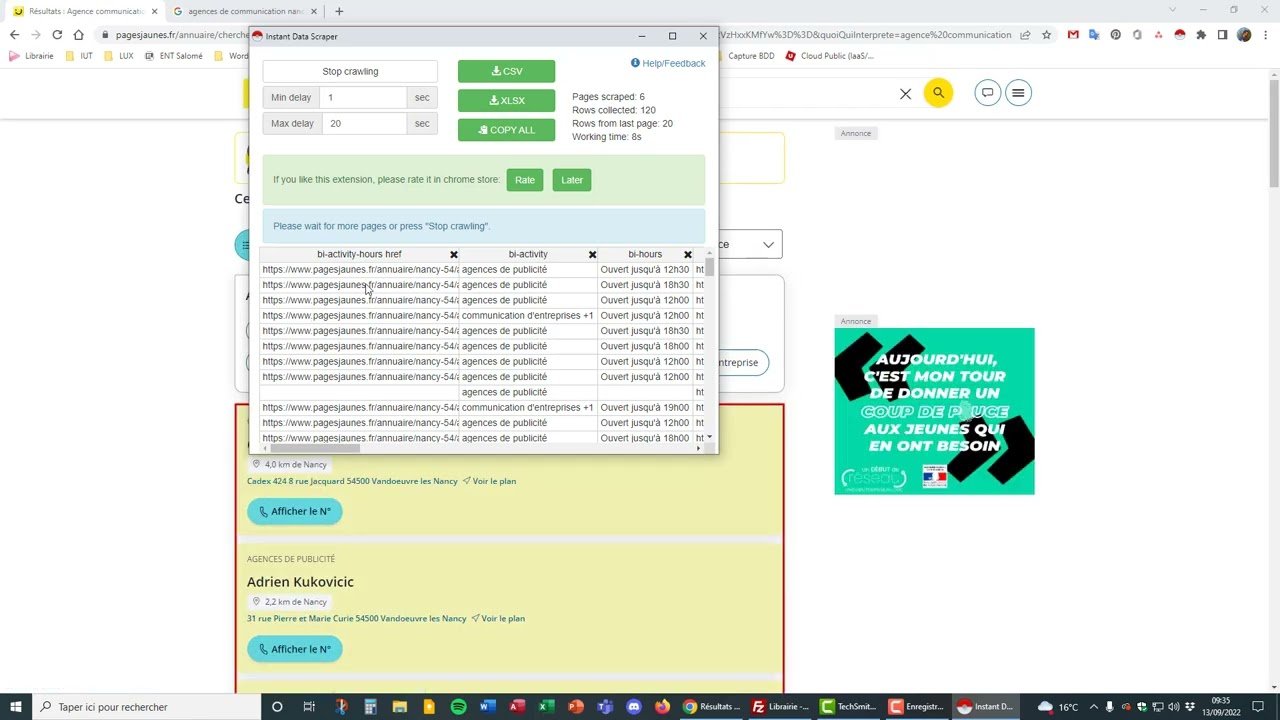
Task: Remove the bi-hours column
Action: [688, 255]
